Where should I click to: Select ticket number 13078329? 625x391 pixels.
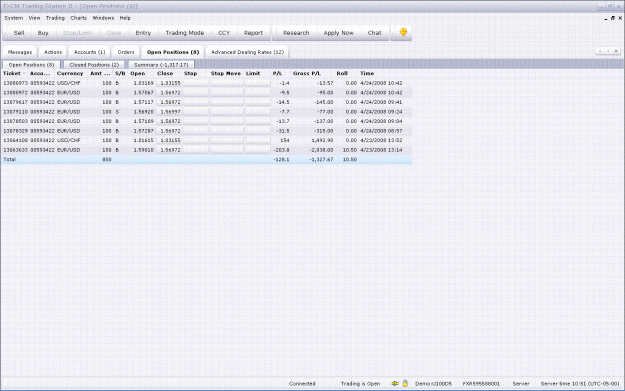16,131
